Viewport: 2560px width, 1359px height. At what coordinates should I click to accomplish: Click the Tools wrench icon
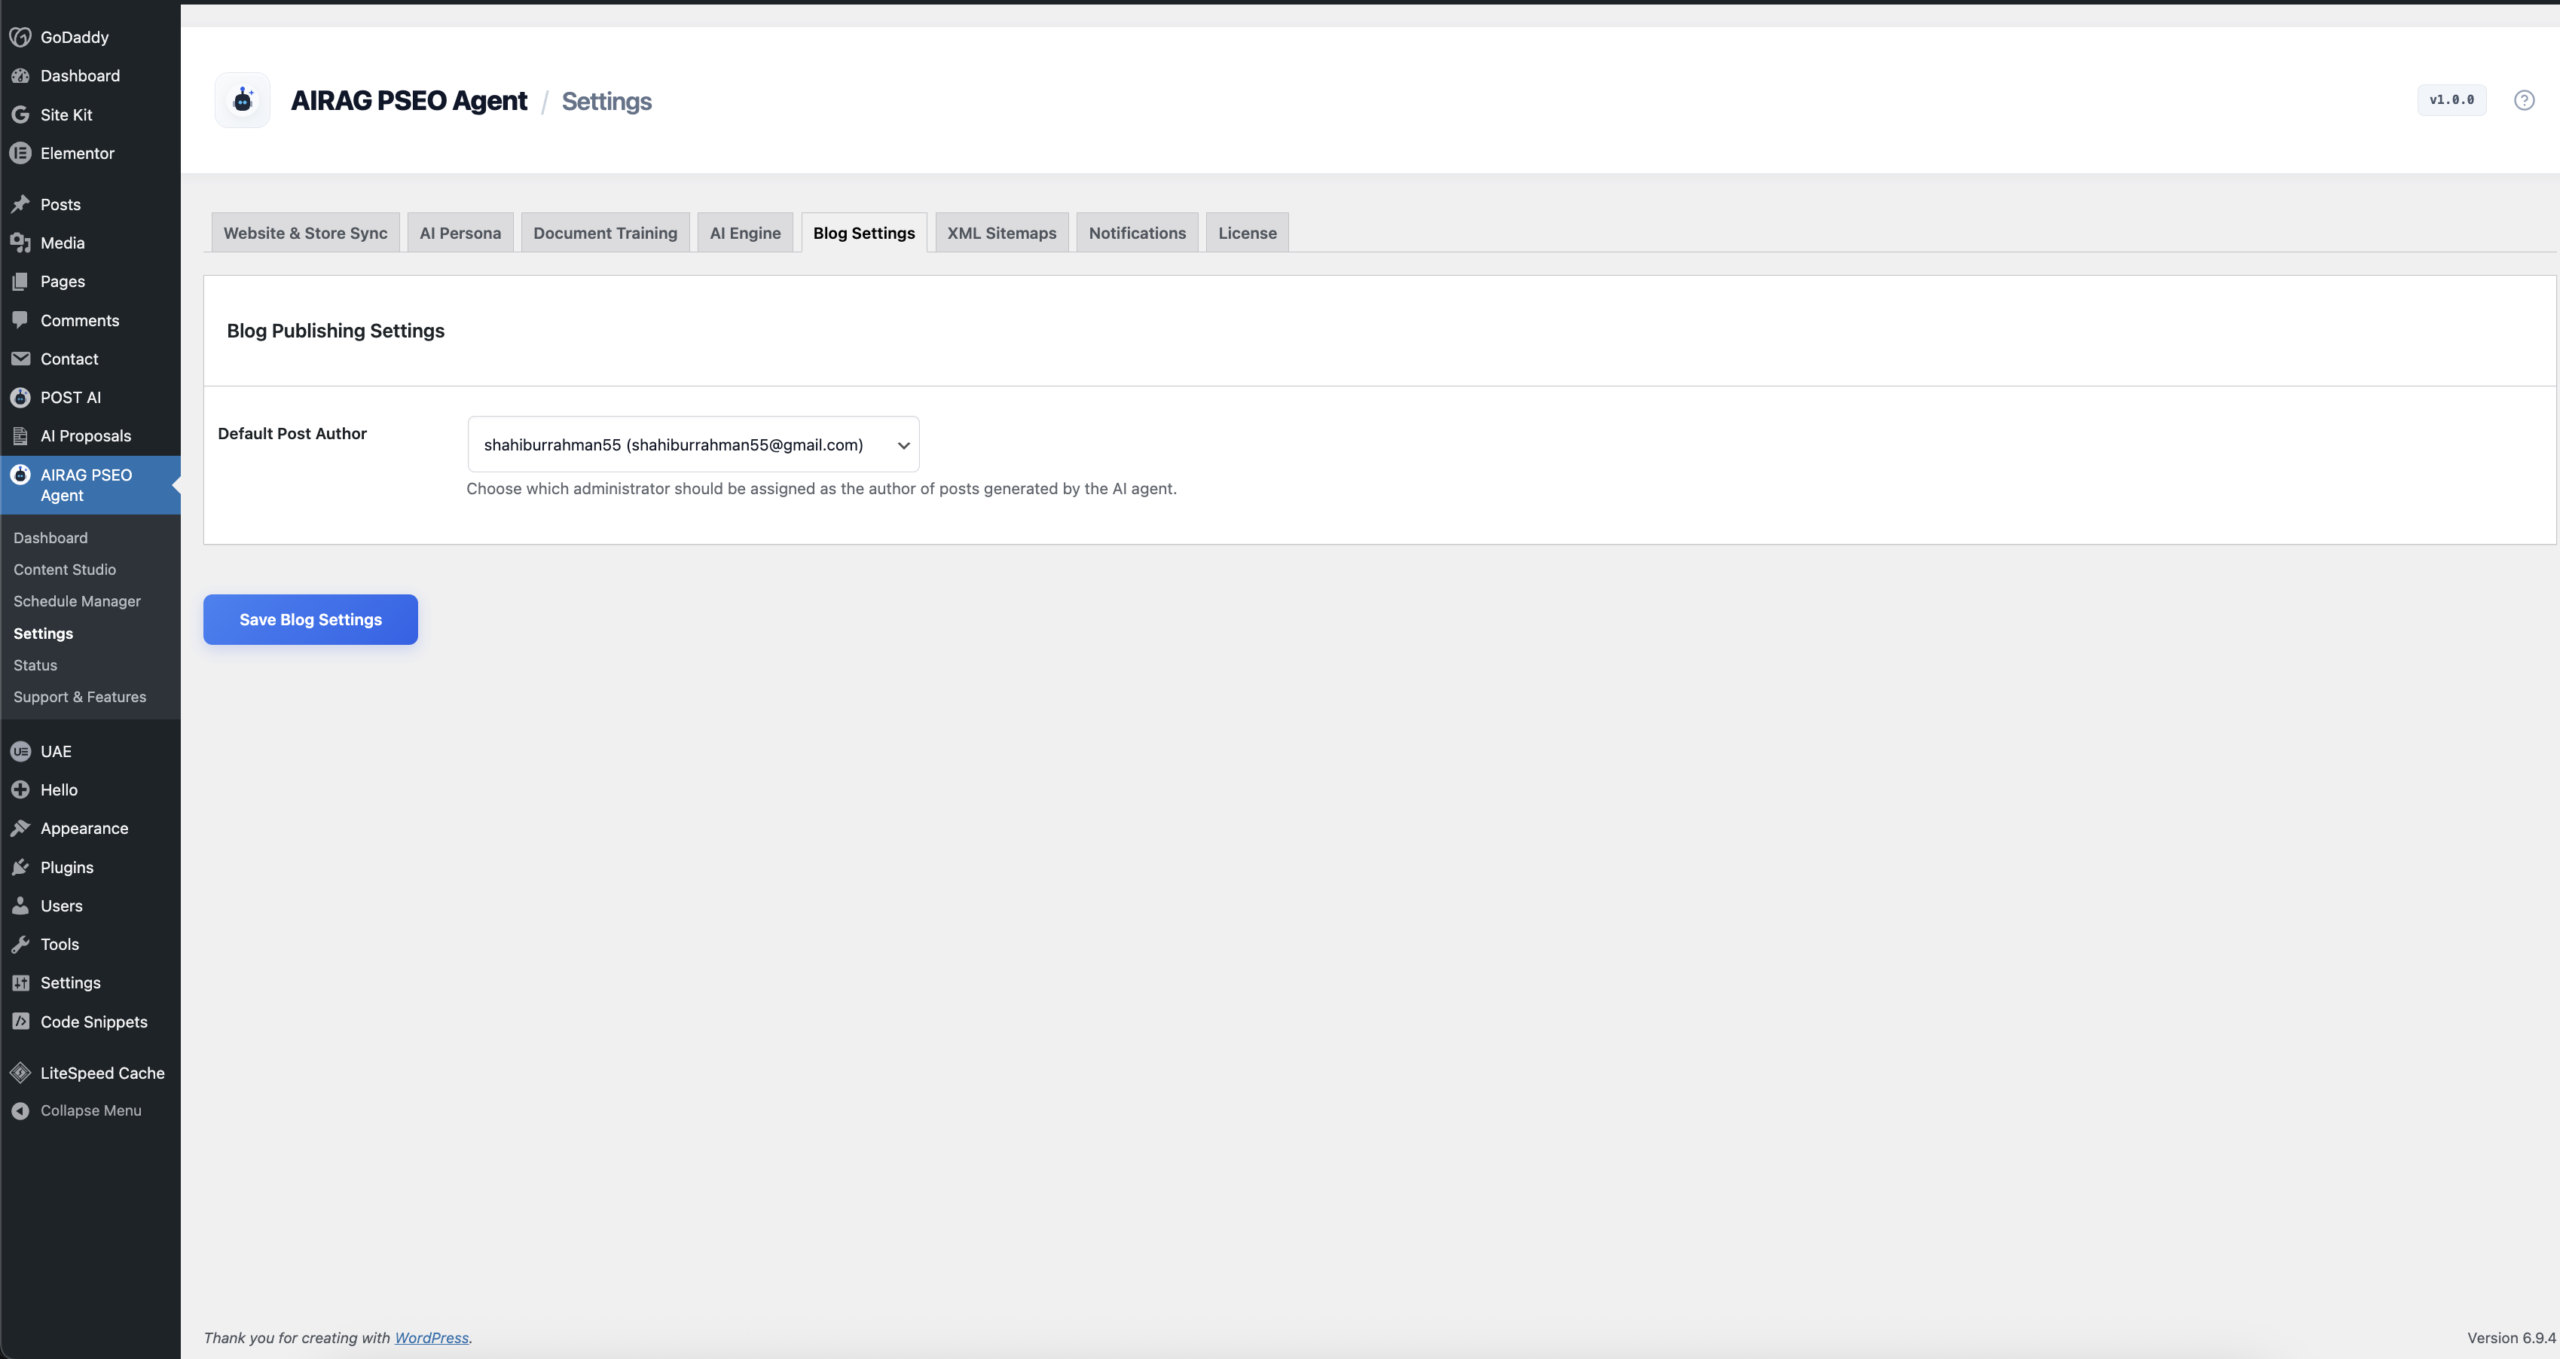[20, 944]
